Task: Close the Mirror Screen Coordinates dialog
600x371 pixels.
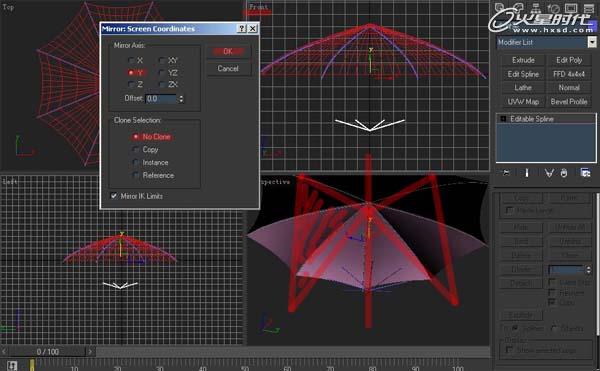Action: coord(253,29)
